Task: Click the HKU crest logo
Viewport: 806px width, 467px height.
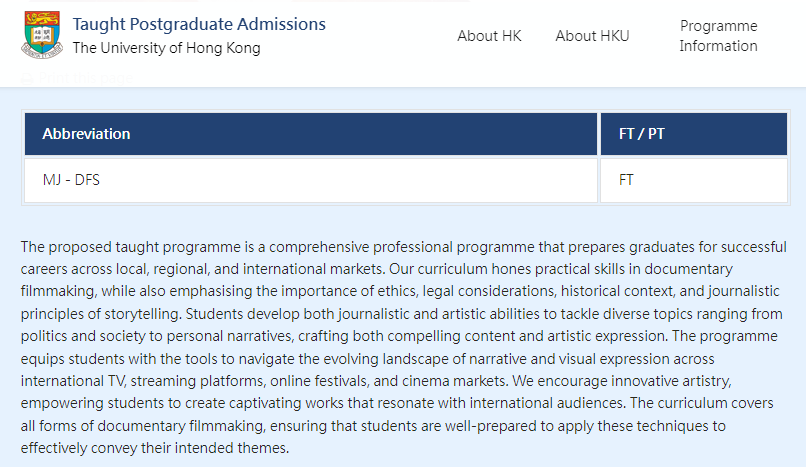Action: (x=42, y=35)
